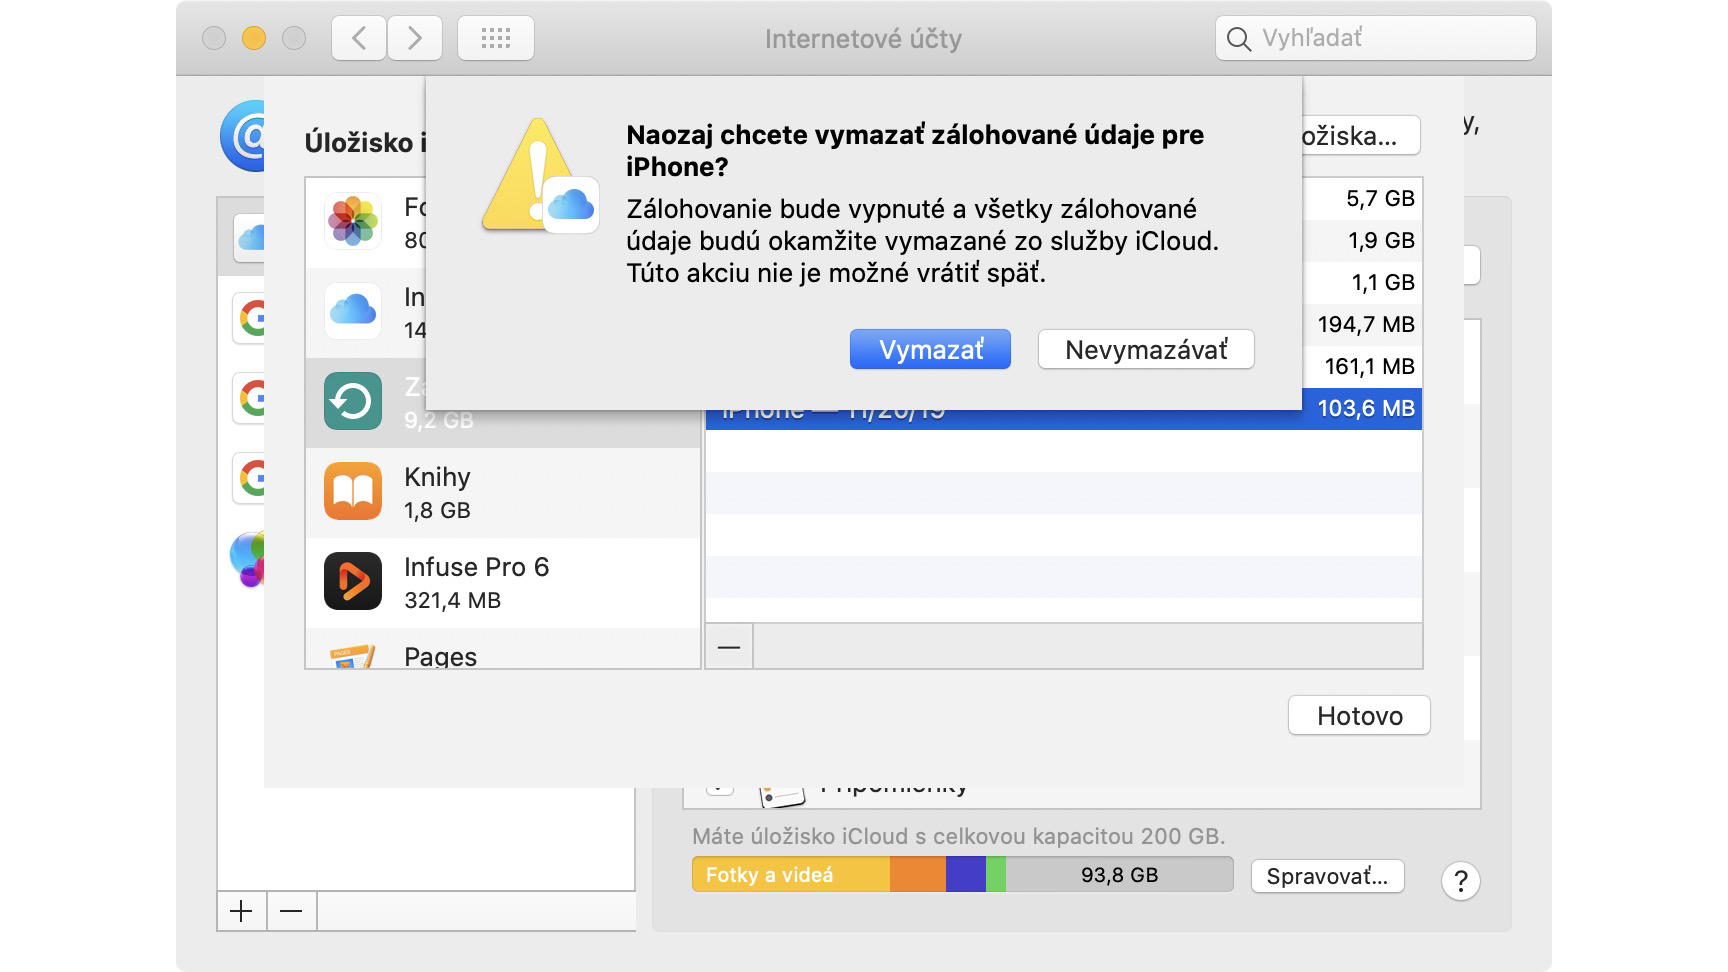Focus the Vyhľadať search field

pyautogui.click(x=1376, y=39)
